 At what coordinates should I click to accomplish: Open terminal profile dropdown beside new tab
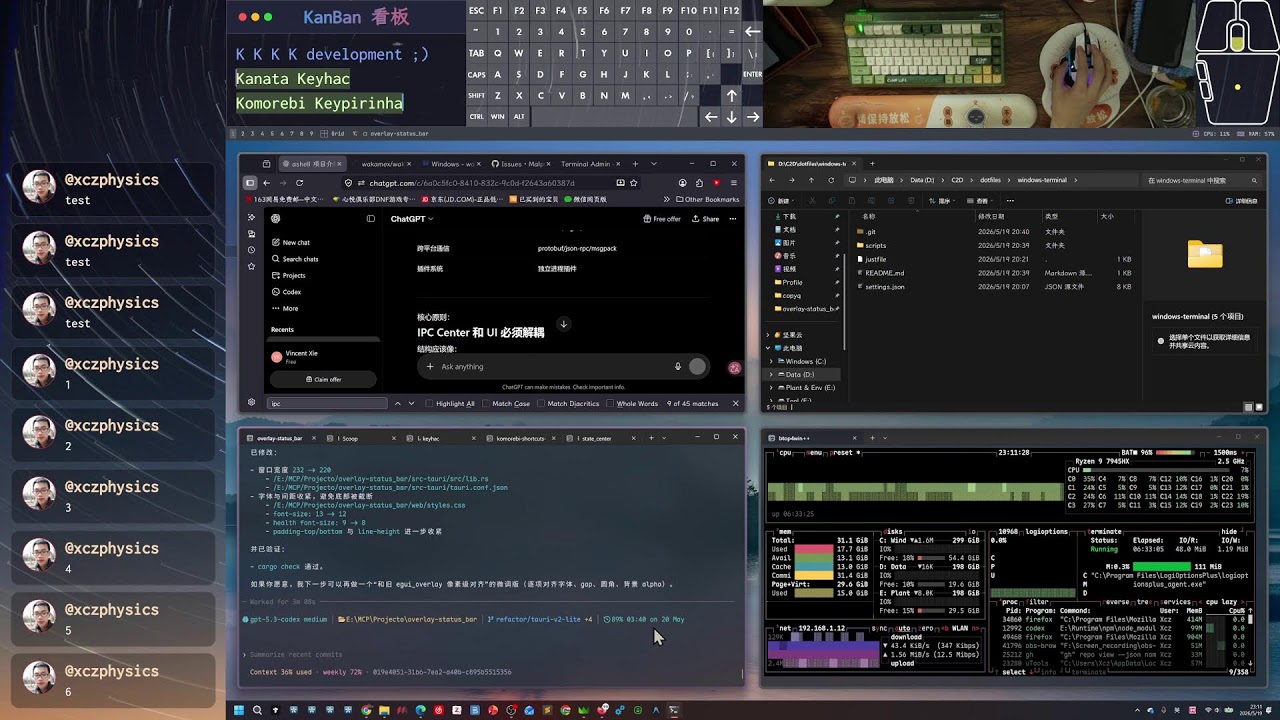[x=663, y=438]
